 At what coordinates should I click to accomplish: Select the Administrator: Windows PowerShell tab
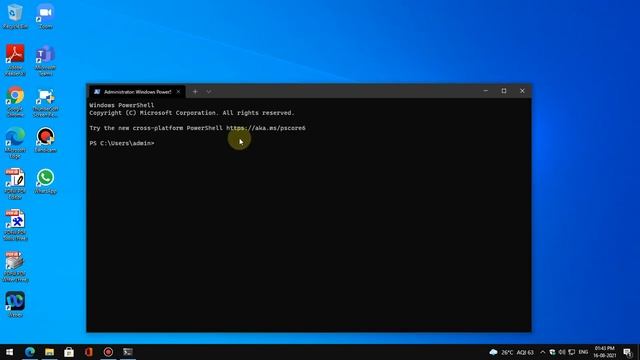137,92
